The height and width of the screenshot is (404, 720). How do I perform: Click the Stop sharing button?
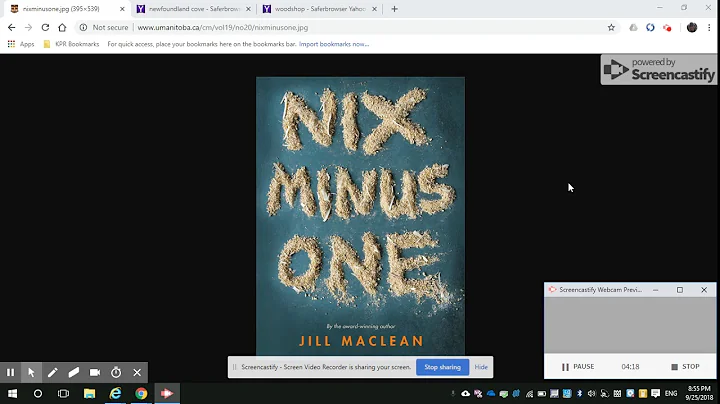[442, 367]
